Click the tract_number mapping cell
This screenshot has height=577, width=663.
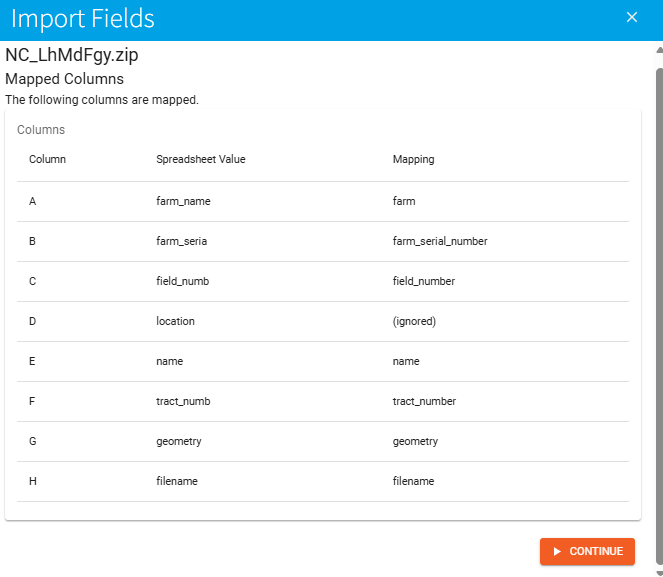pyautogui.click(x=424, y=401)
